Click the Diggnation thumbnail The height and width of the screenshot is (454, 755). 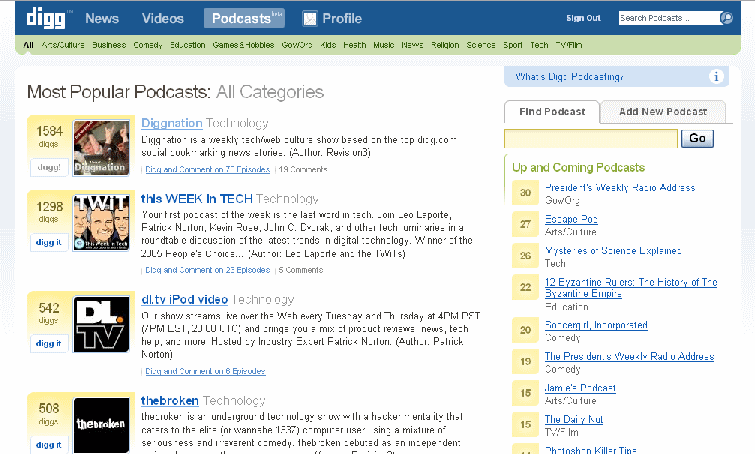point(101,148)
